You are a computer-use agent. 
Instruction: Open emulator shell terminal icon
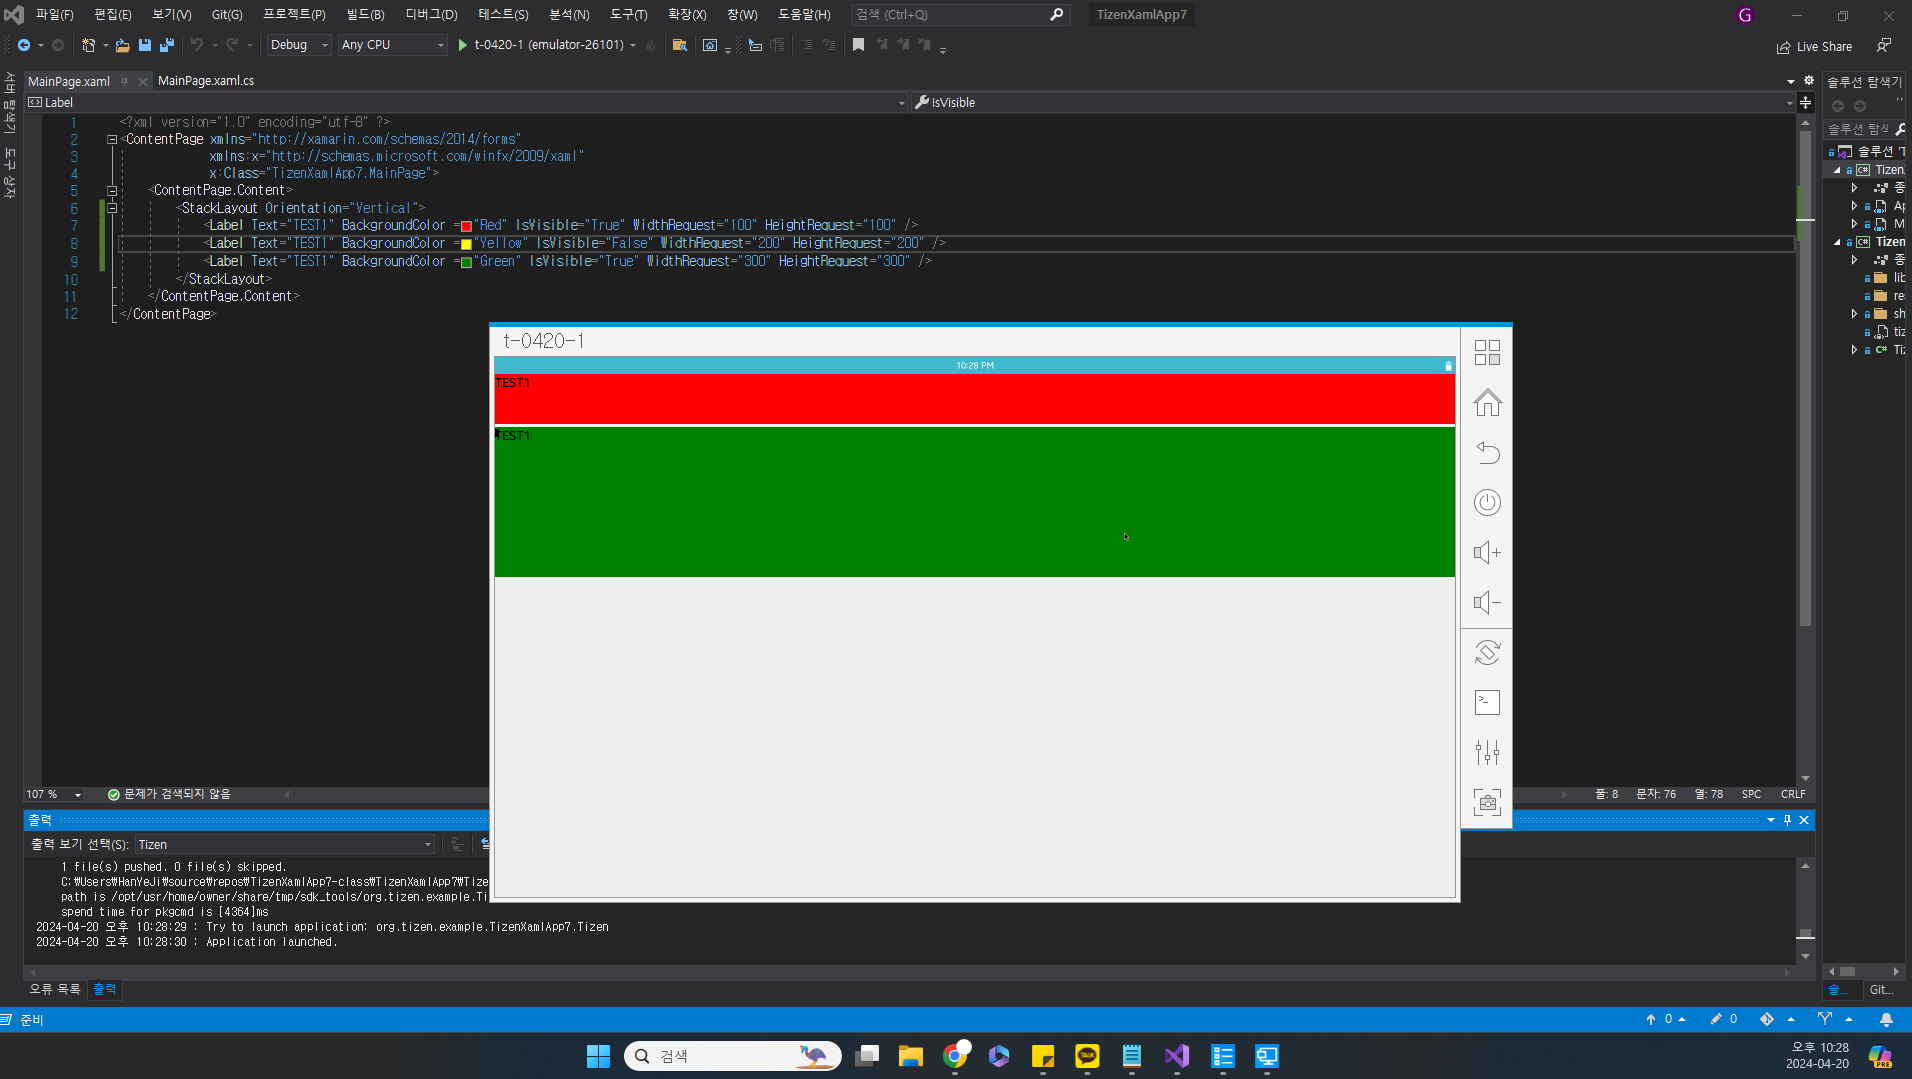click(x=1487, y=702)
